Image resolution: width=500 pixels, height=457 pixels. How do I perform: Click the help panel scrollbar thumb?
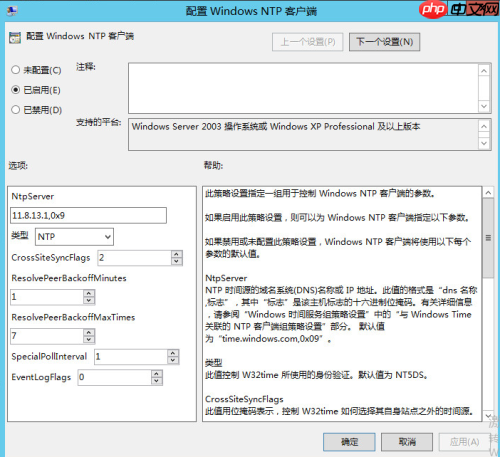coord(488,238)
